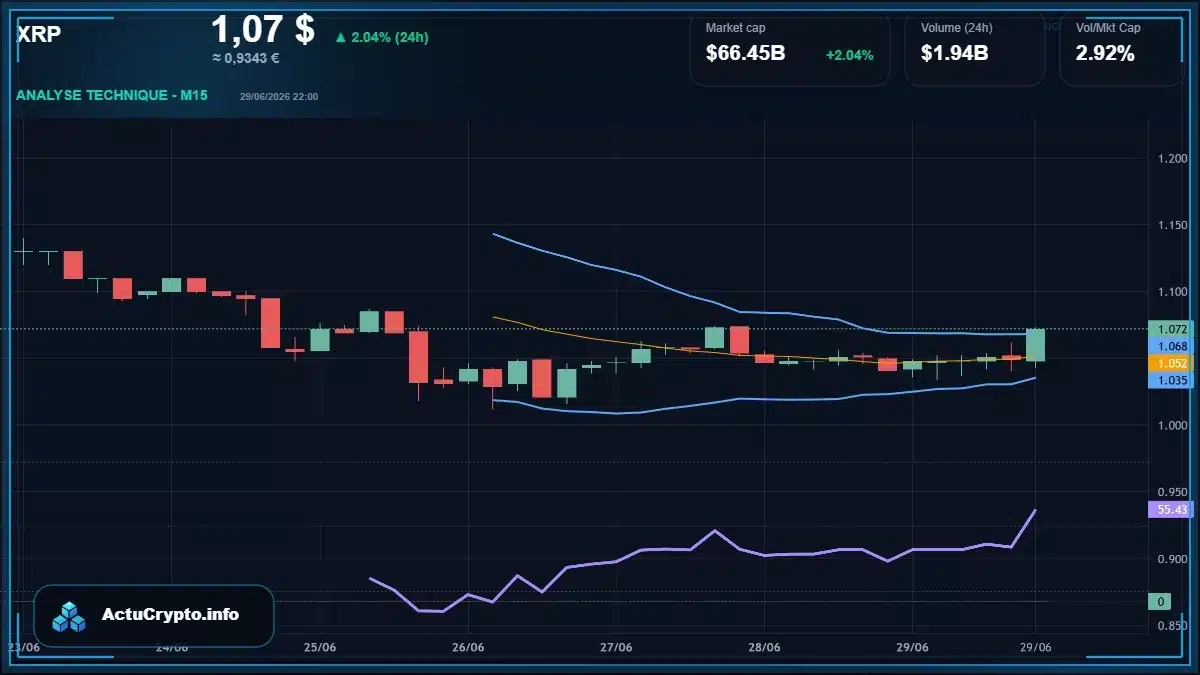Click the 27/06 date axis label

point(616,647)
